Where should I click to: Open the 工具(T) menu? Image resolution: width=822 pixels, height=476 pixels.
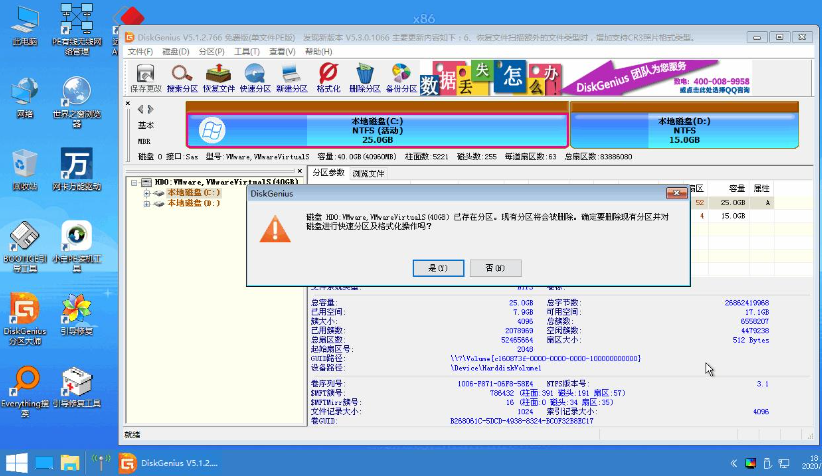[x=246, y=51]
